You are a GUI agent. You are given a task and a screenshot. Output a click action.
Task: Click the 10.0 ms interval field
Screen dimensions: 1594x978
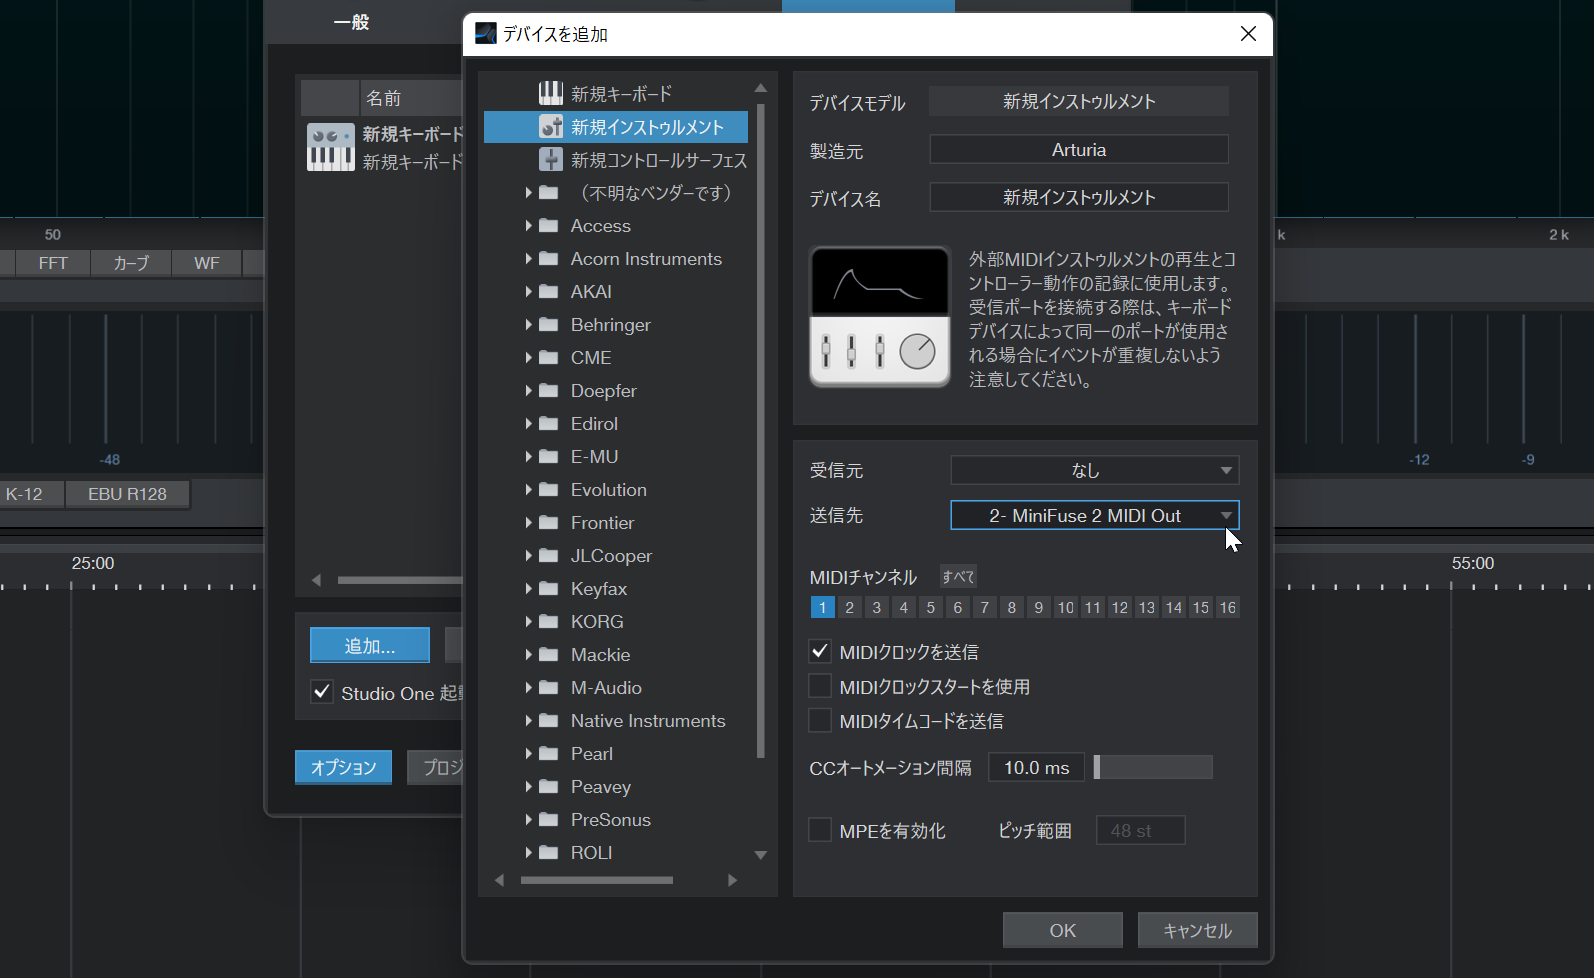(1037, 767)
